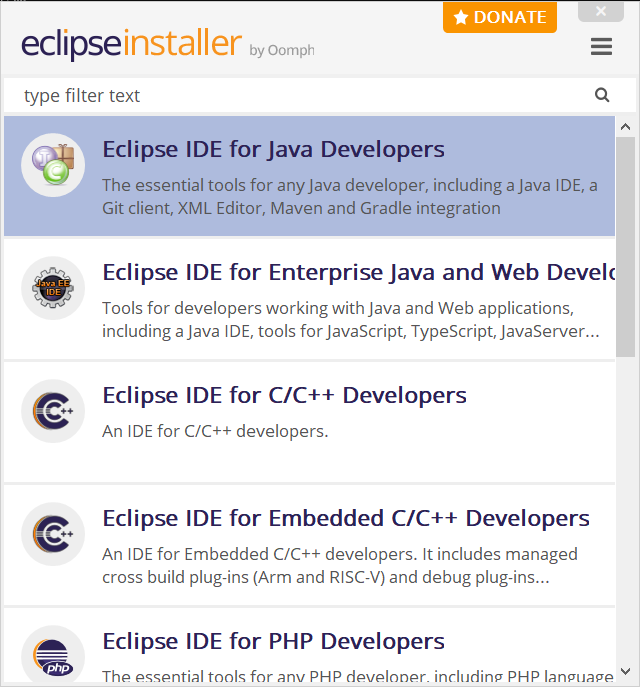
Task: Close the installer window
Action: tap(601, 11)
